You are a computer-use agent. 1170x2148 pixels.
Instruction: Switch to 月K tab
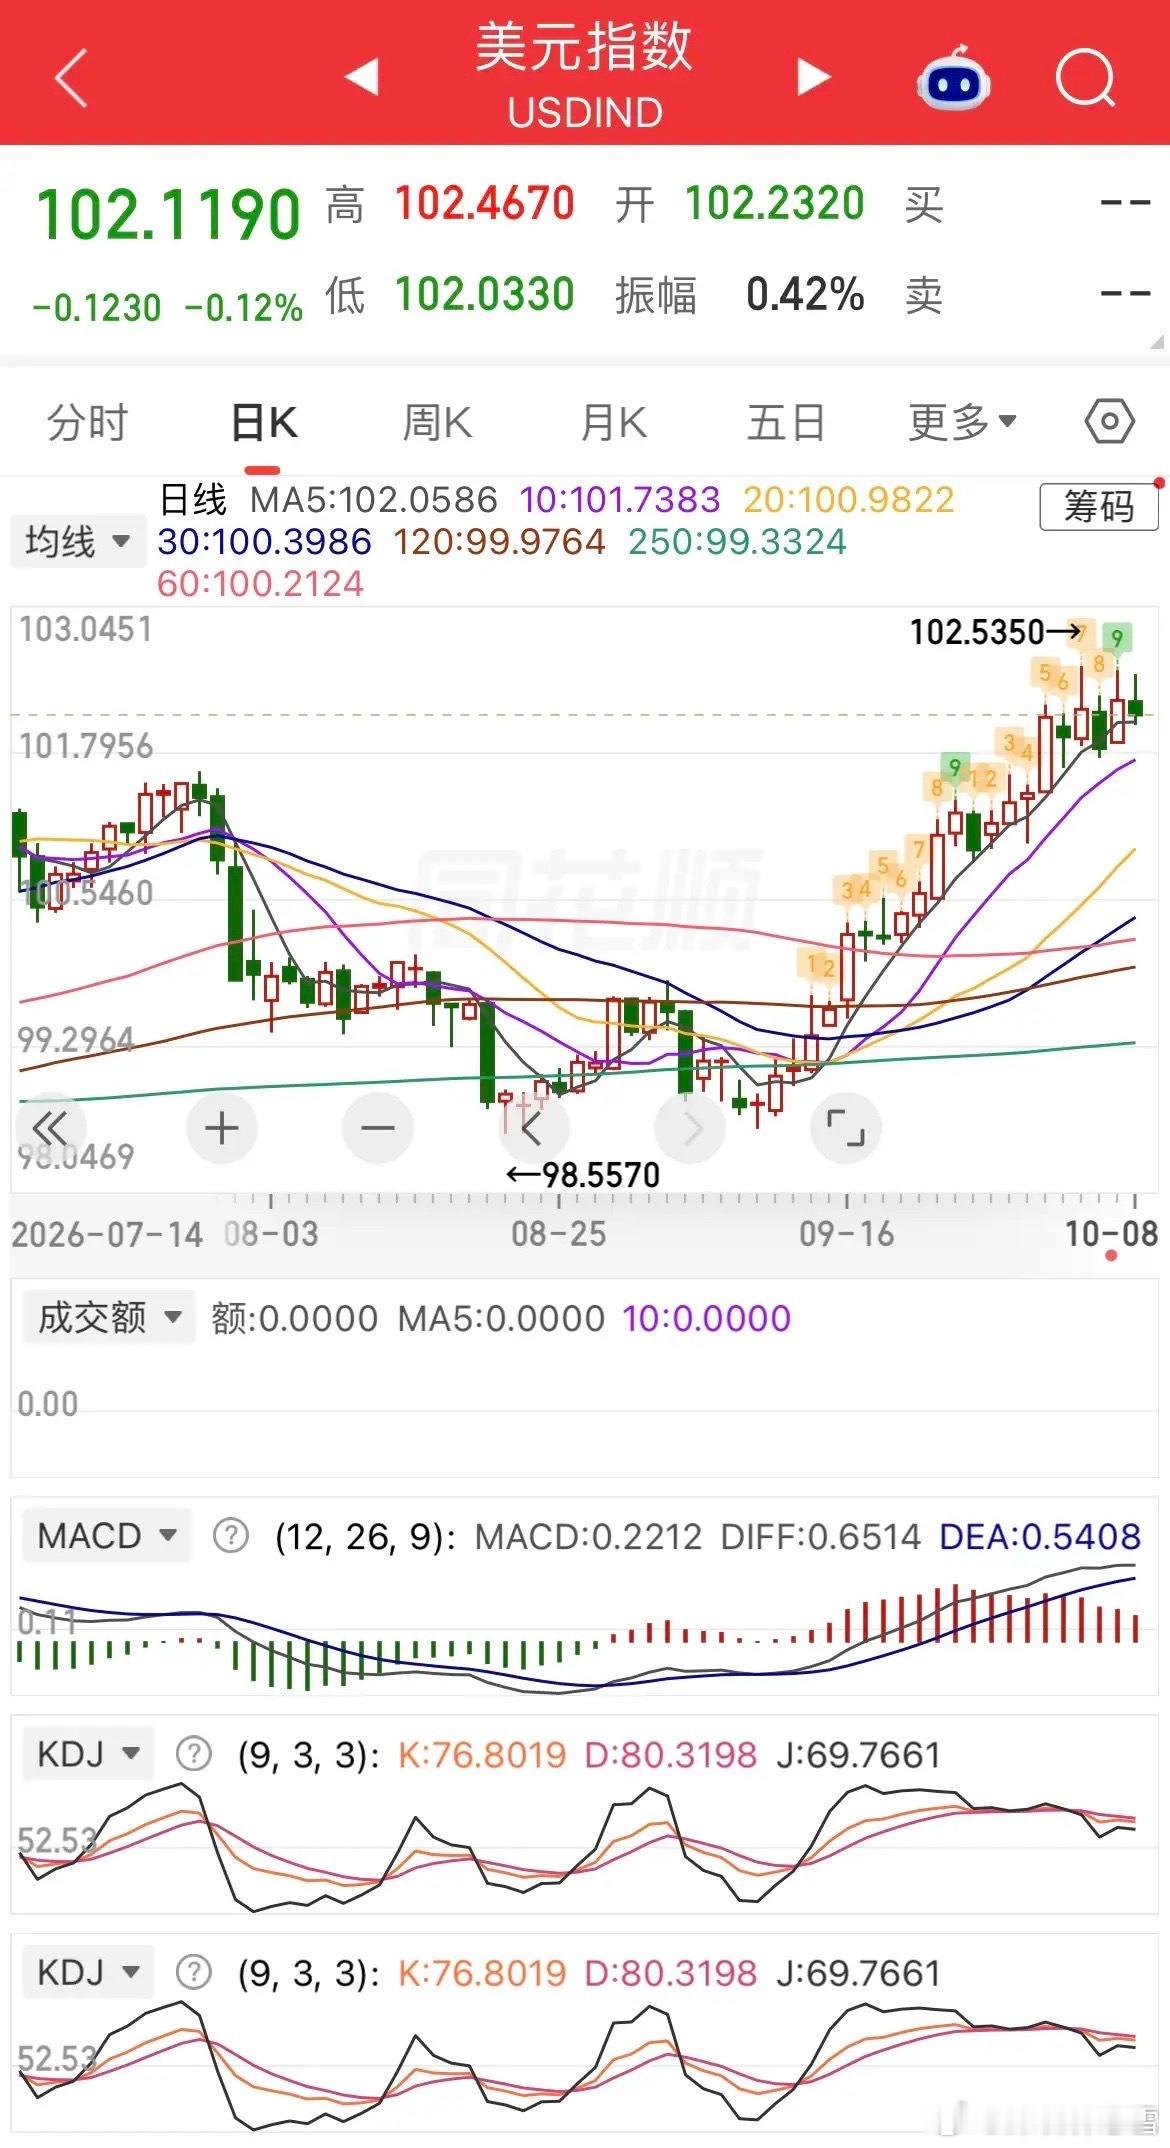point(613,423)
